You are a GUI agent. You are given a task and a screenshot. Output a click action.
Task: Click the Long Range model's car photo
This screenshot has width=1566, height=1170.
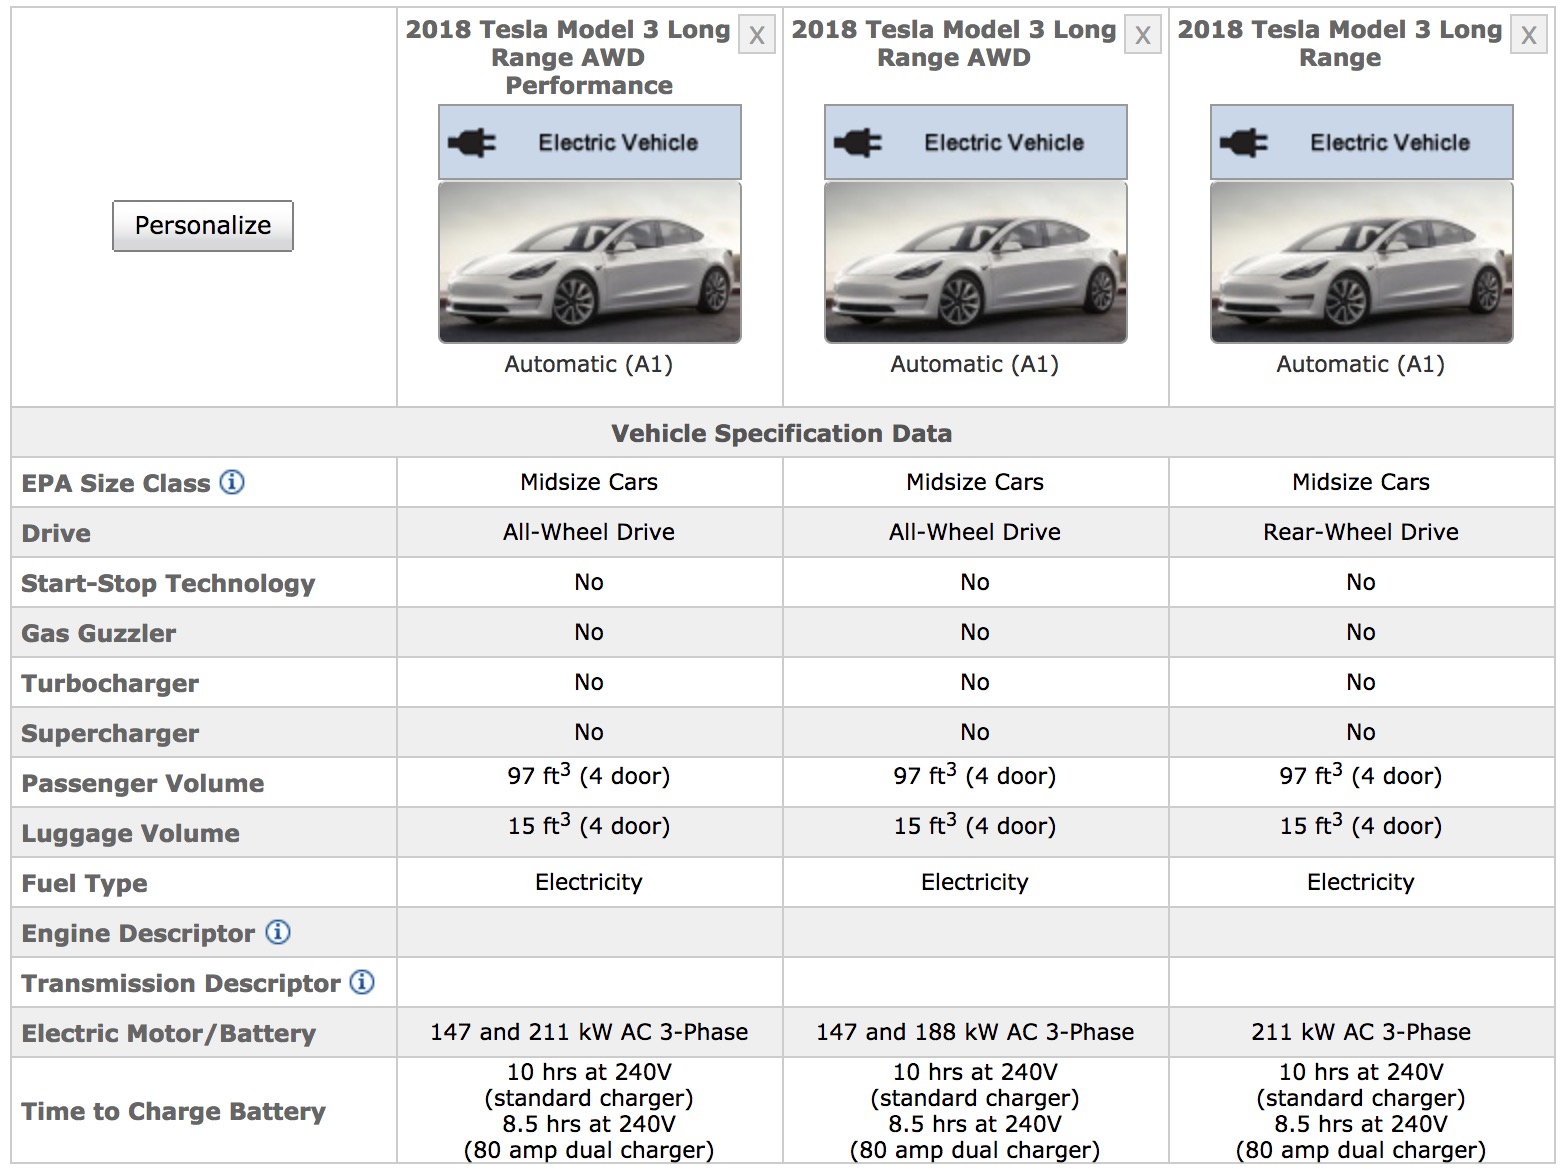point(1360,263)
